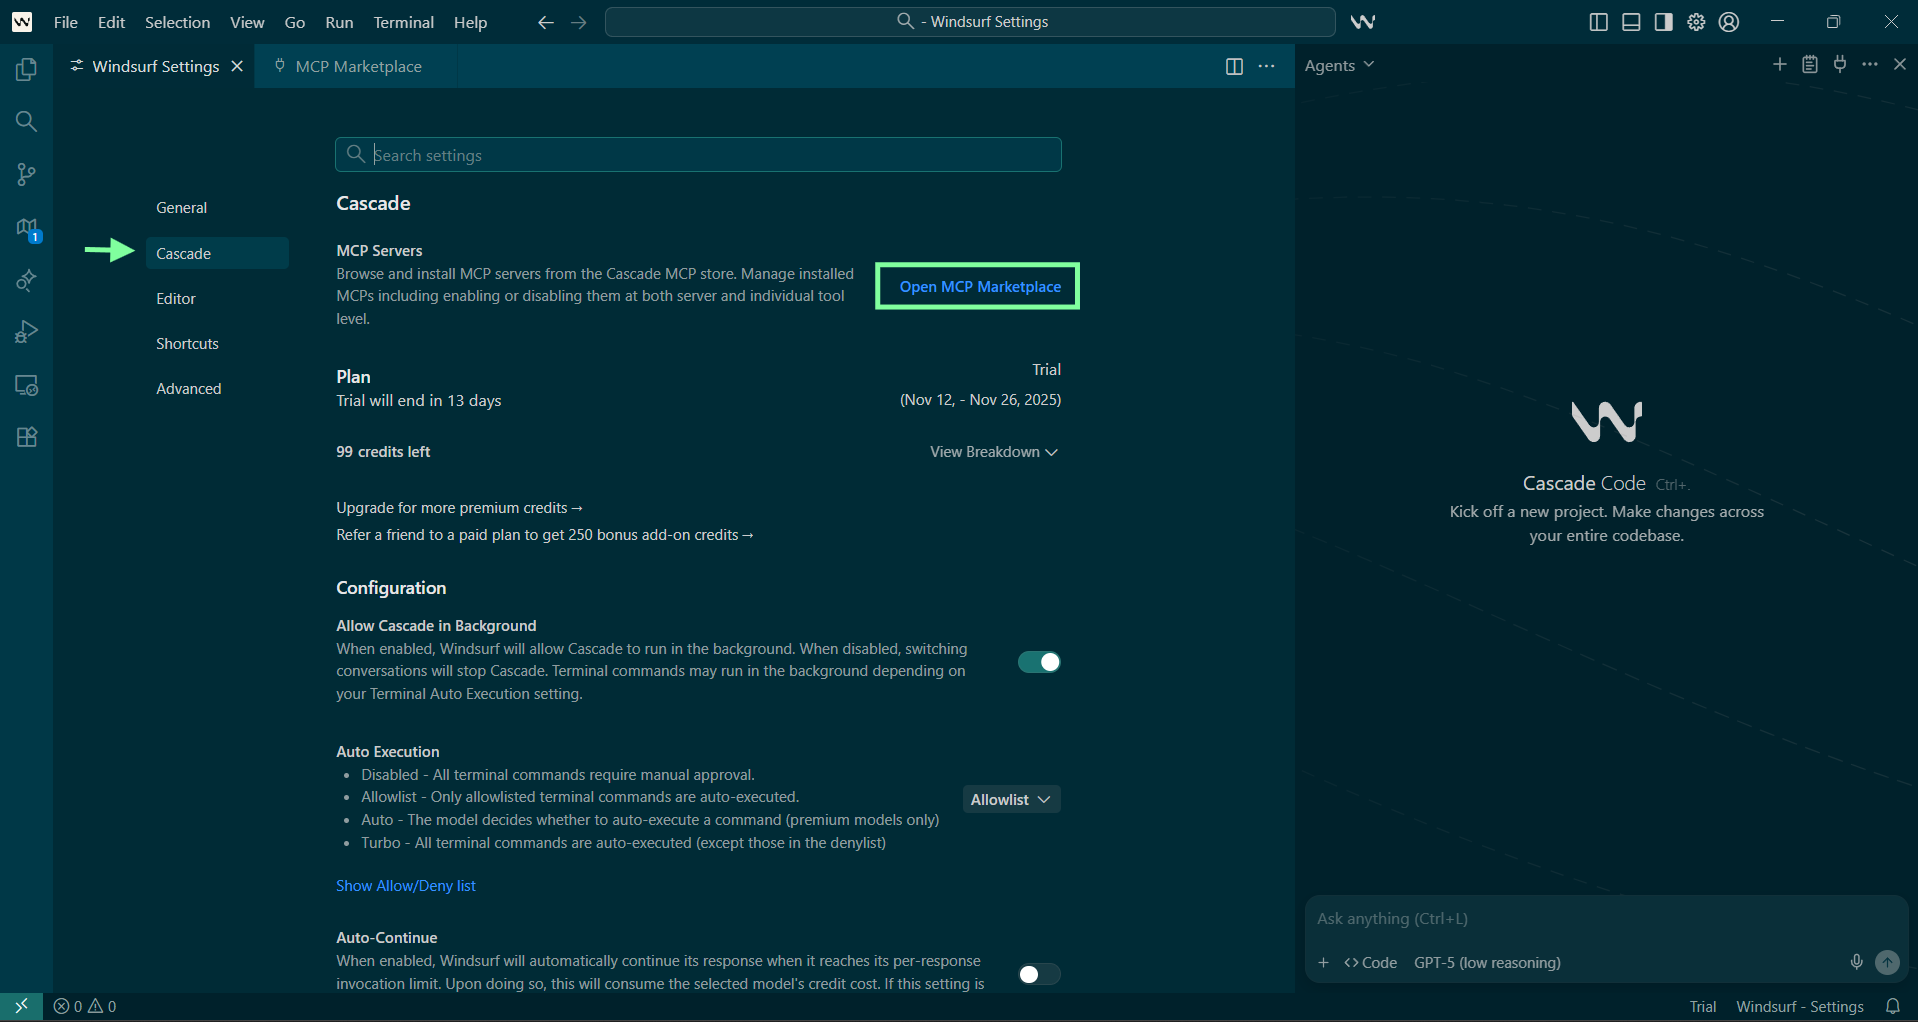Open Agents panel more options ellipsis
The width and height of the screenshot is (1918, 1022).
(x=1870, y=64)
